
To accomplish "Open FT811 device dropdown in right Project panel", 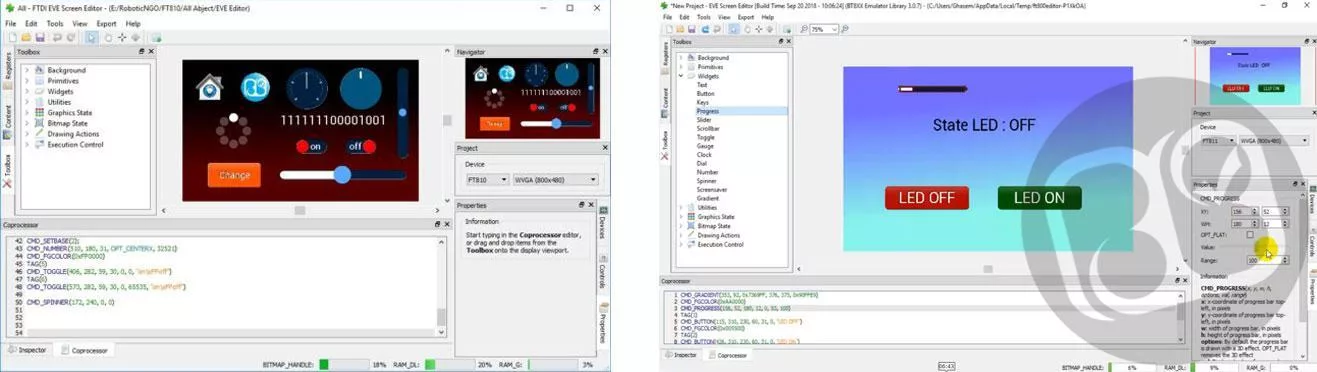I will coord(1217,141).
